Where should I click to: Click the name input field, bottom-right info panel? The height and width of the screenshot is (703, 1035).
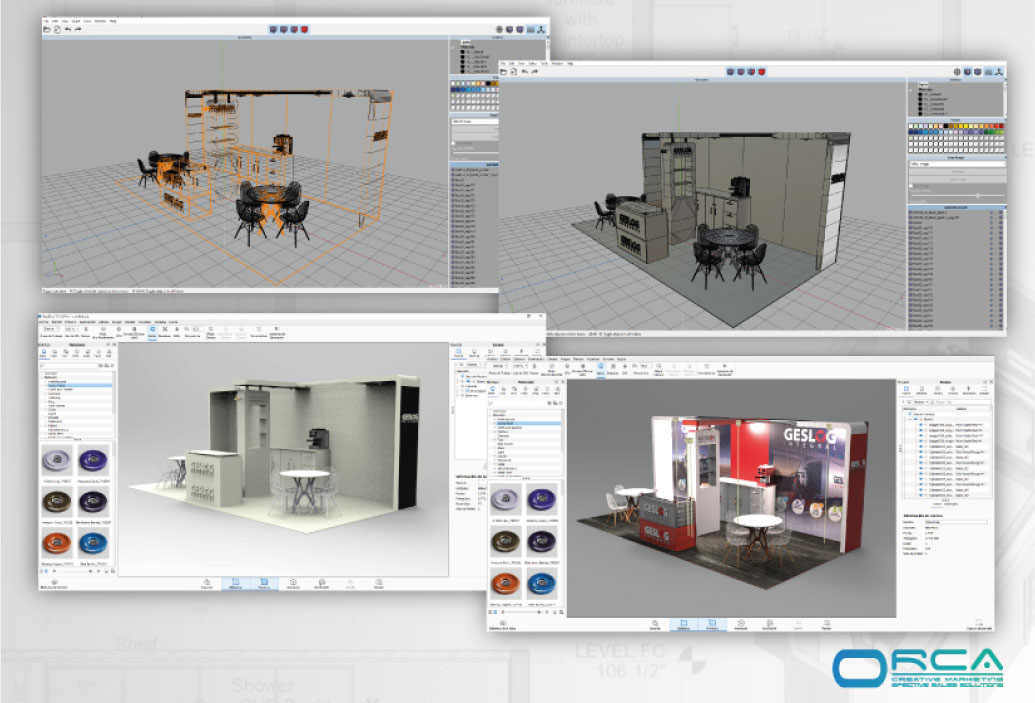(955, 522)
